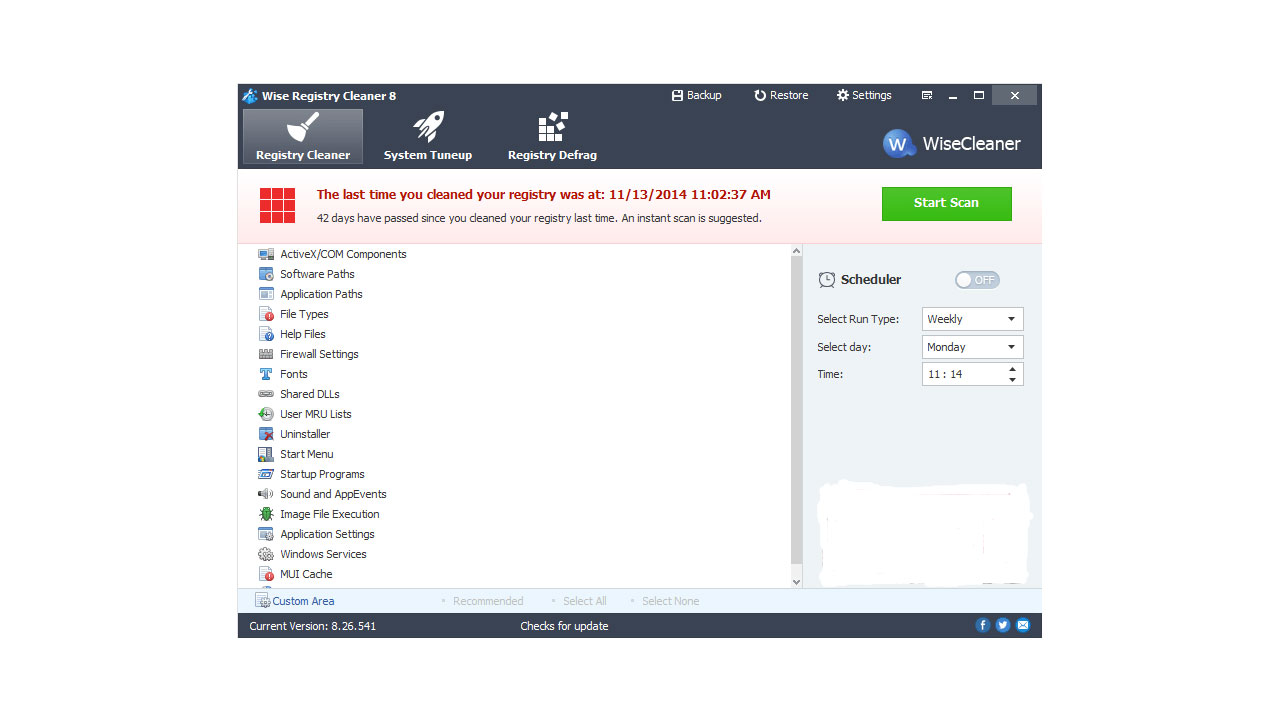
Task: Click the Start Menu icon
Action: [x=266, y=454]
